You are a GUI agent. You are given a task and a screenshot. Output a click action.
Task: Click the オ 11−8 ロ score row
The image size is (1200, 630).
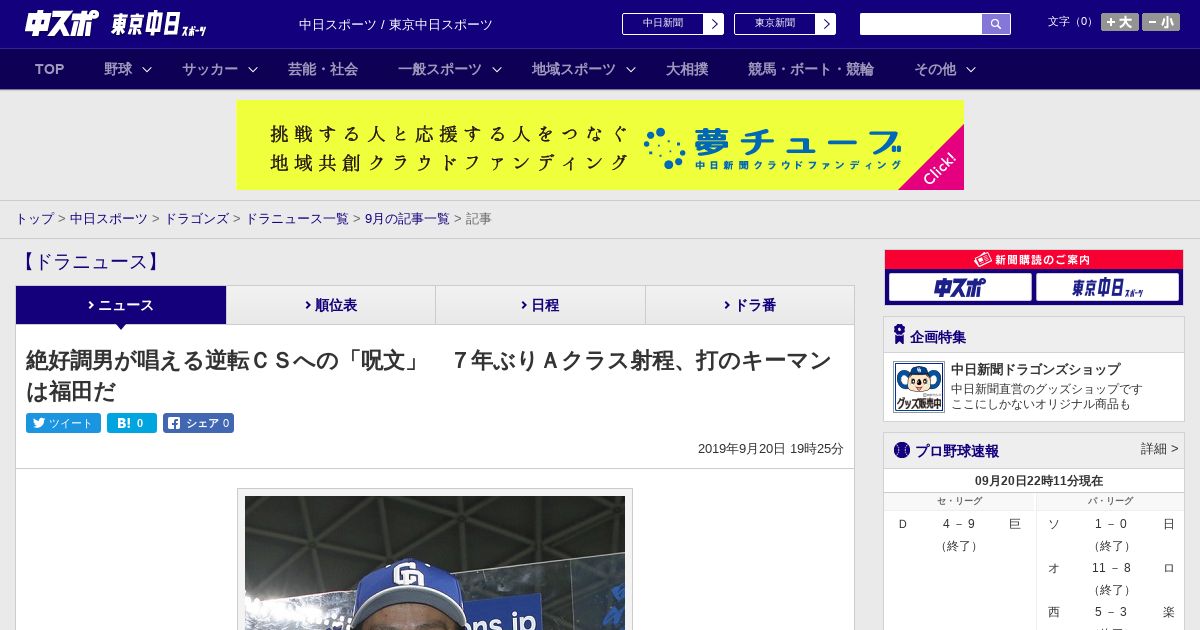pyautogui.click(x=1110, y=568)
